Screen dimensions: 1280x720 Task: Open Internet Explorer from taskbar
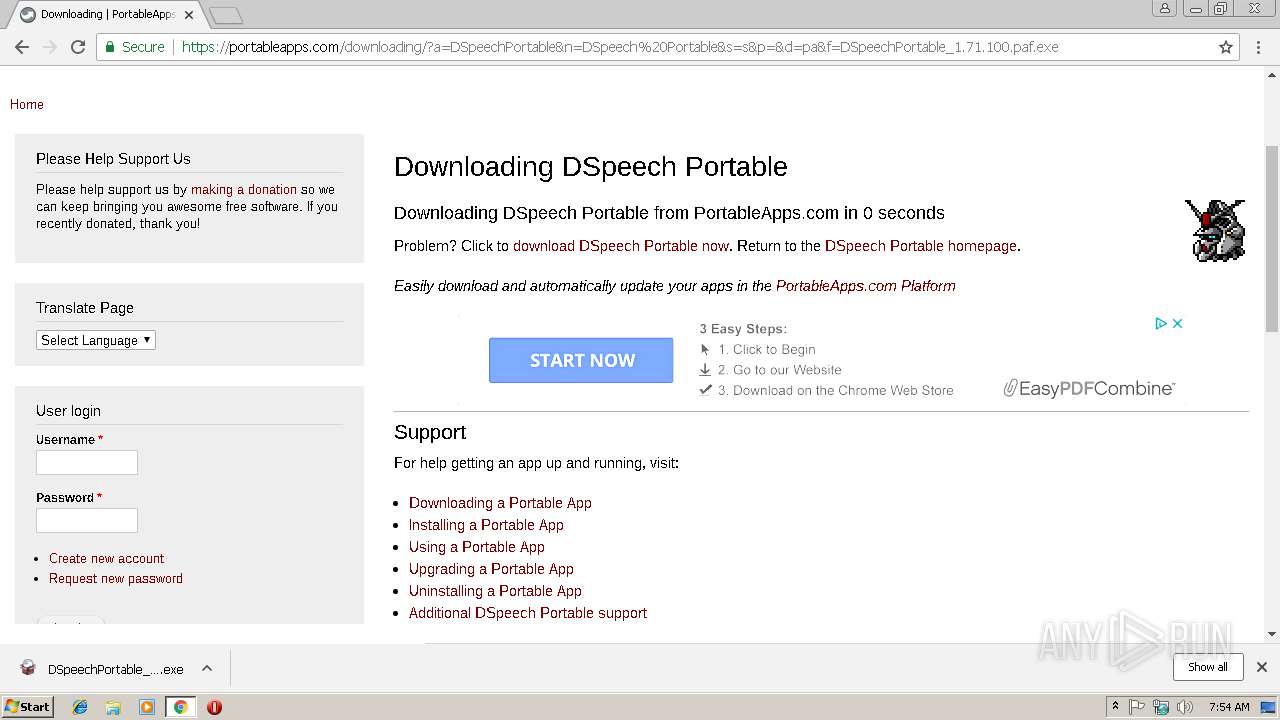(80, 707)
